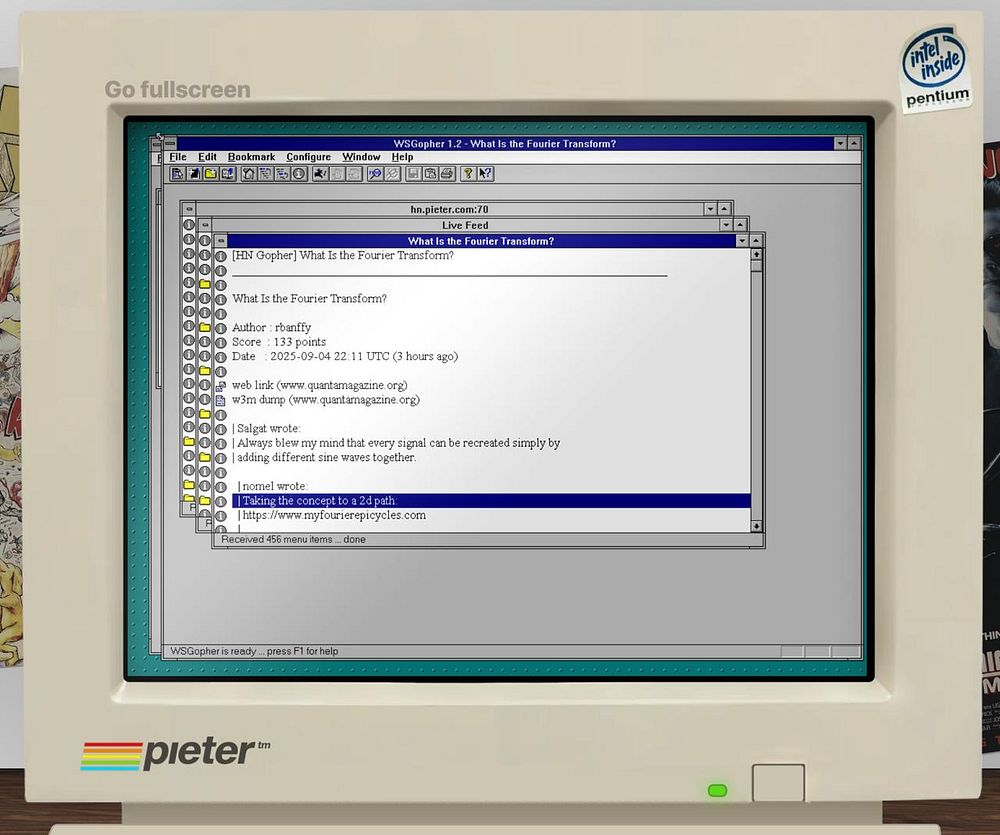Click the info icon beside 'Score : 133 points'
This screenshot has width=1000, height=835.
[221, 343]
